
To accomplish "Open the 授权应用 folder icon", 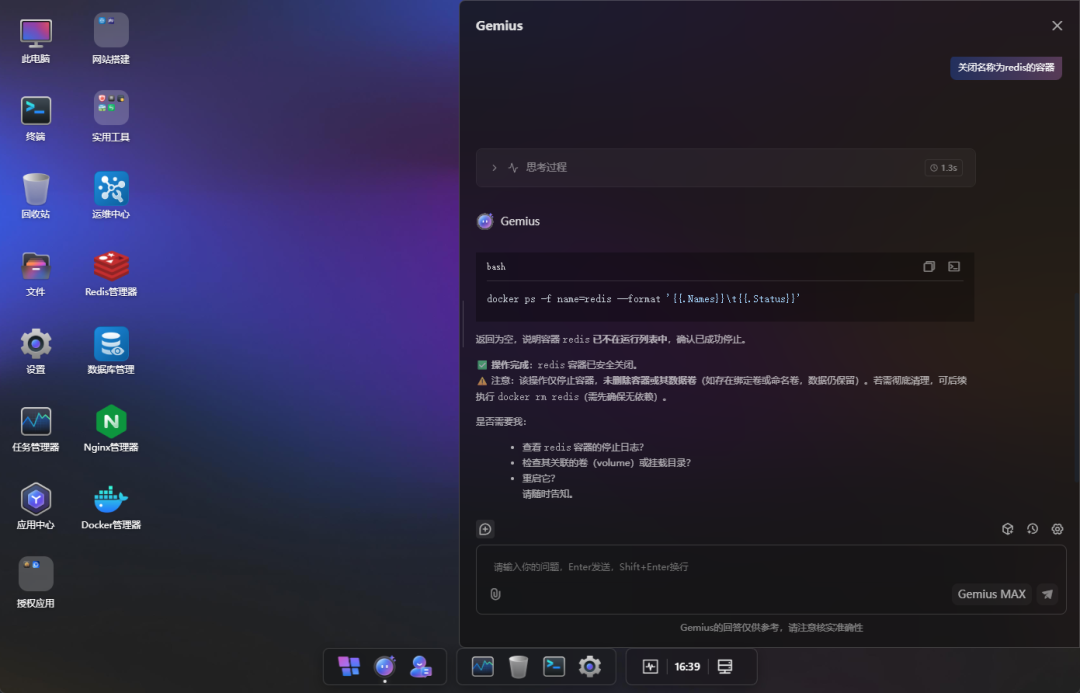I will pyautogui.click(x=36, y=583).
